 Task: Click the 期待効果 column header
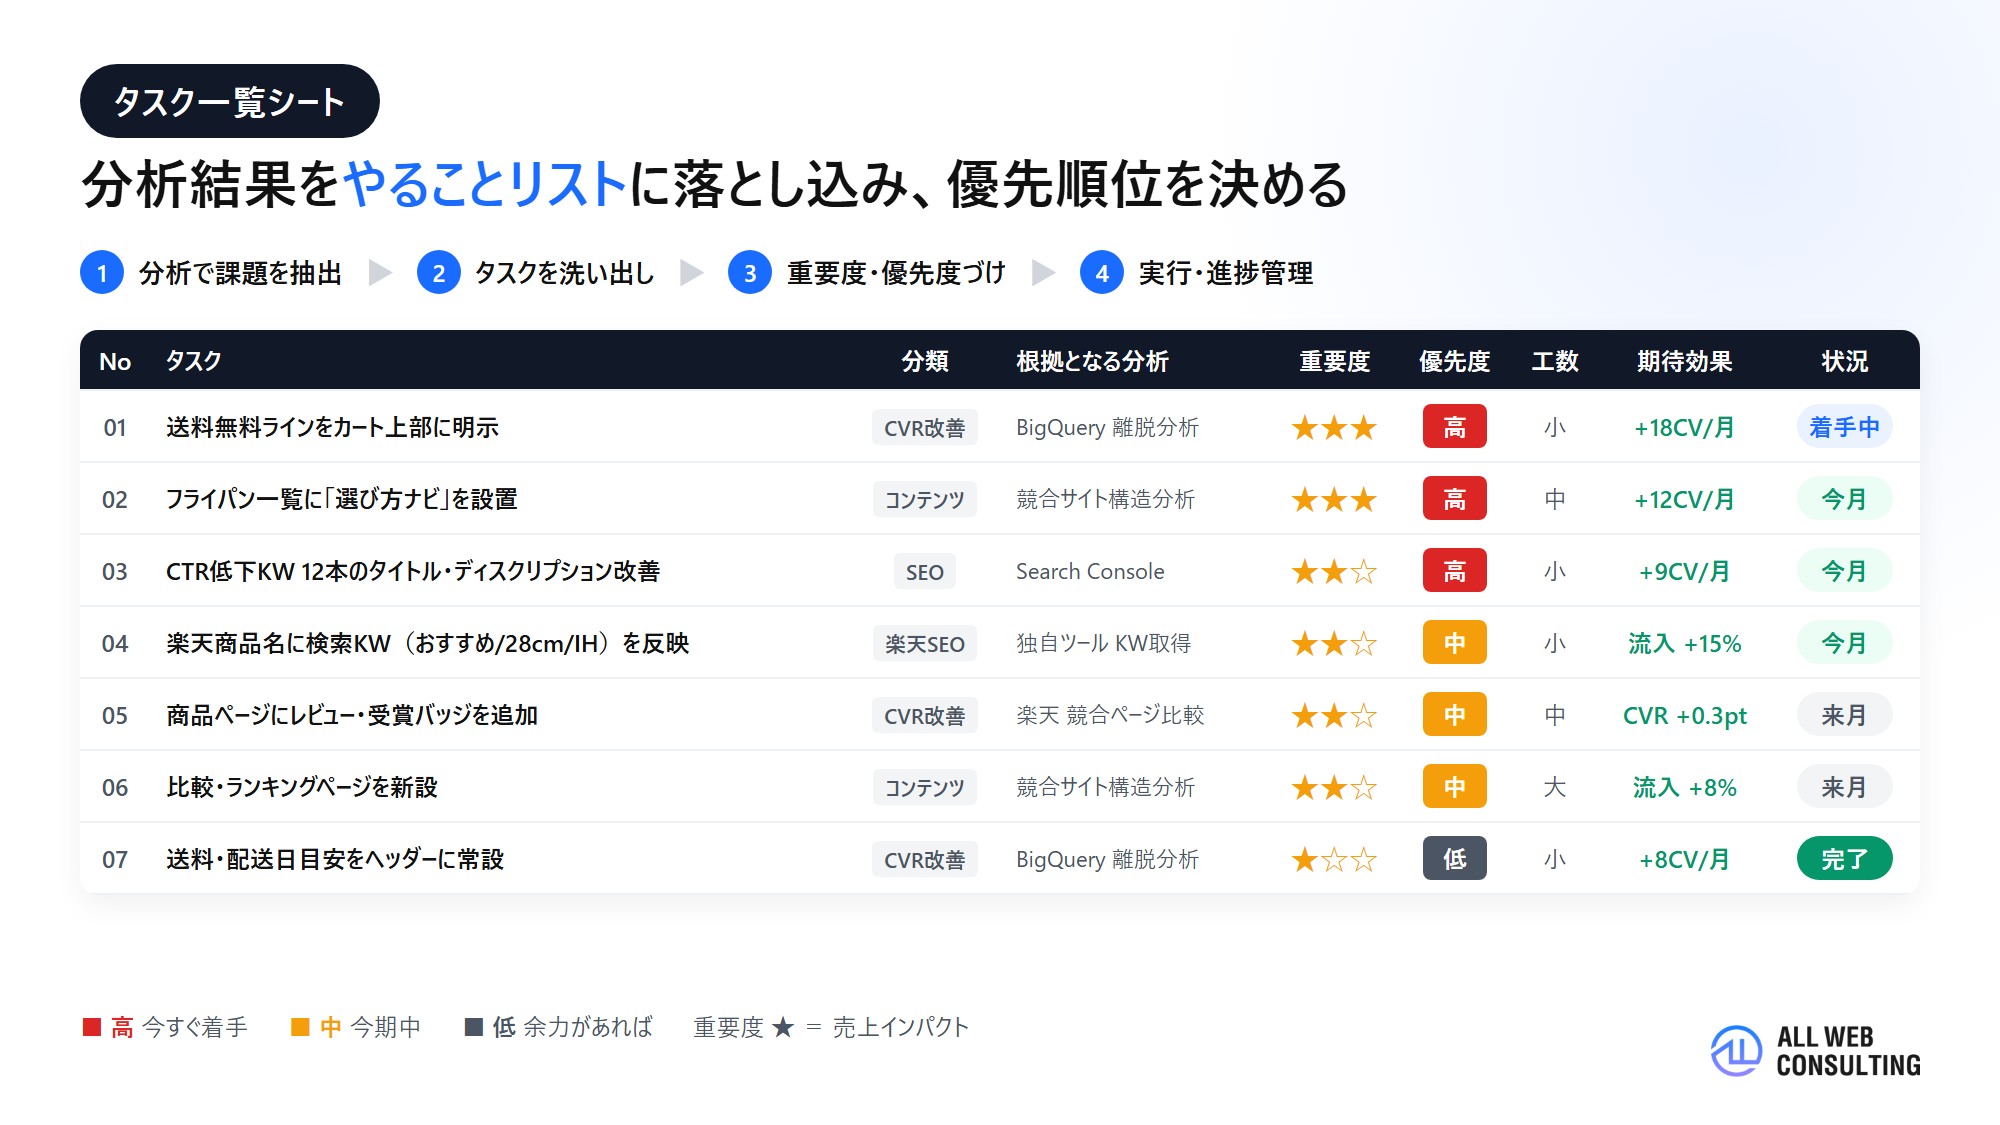click(x=1684, y=361)
